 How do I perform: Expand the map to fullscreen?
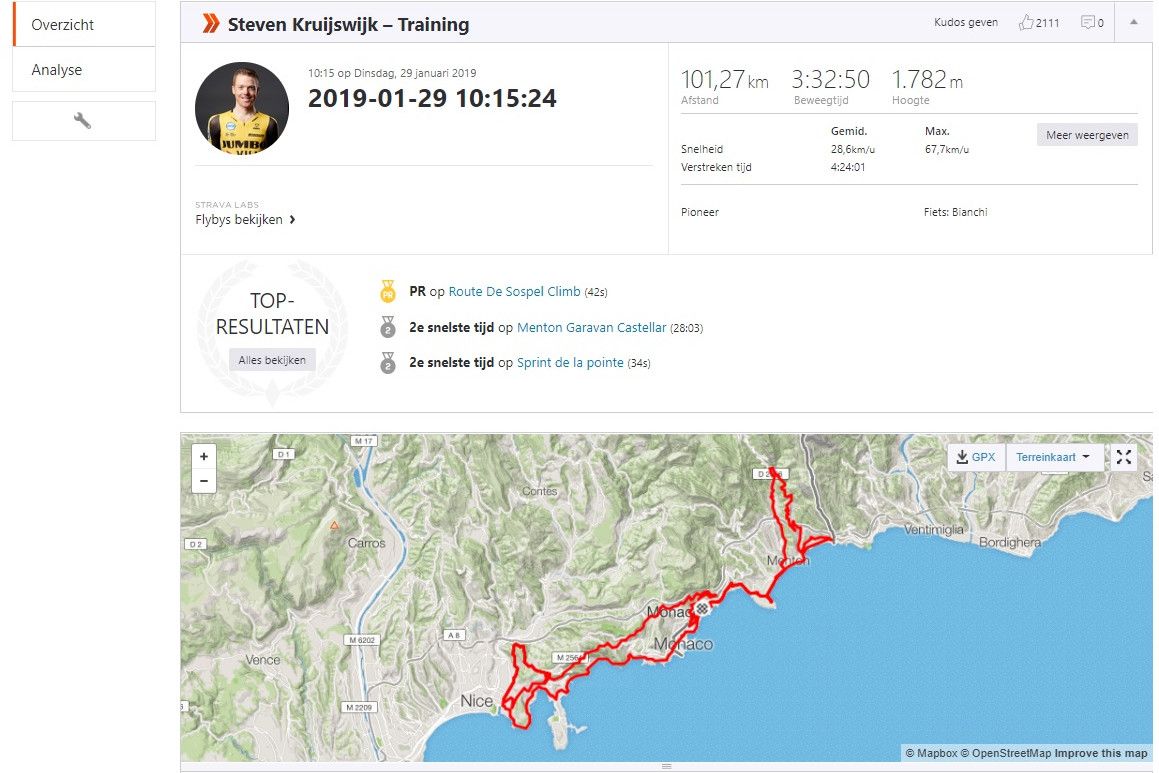tap(1123, 456)
